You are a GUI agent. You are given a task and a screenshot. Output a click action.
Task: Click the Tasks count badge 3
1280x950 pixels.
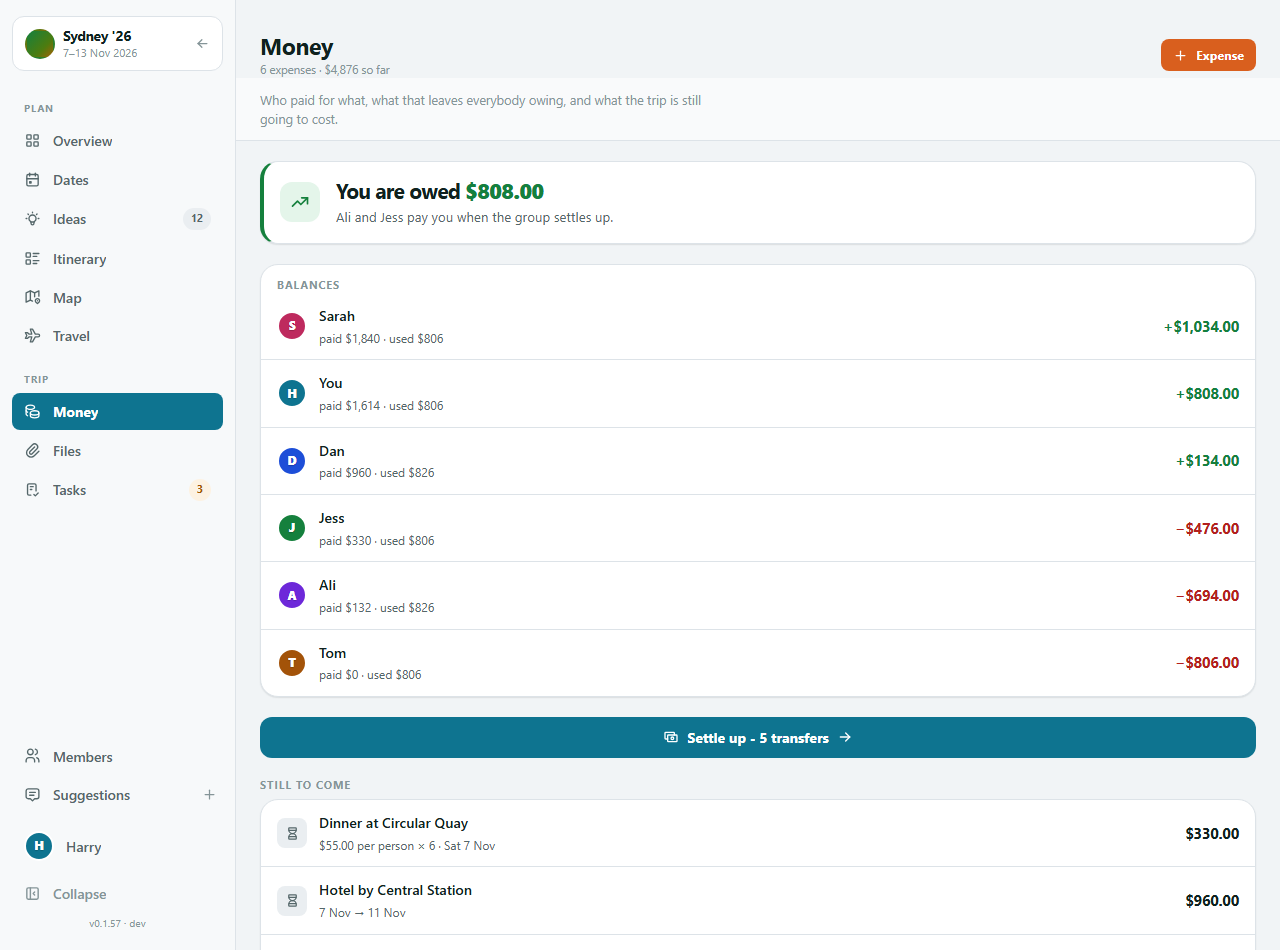[200, 490]
